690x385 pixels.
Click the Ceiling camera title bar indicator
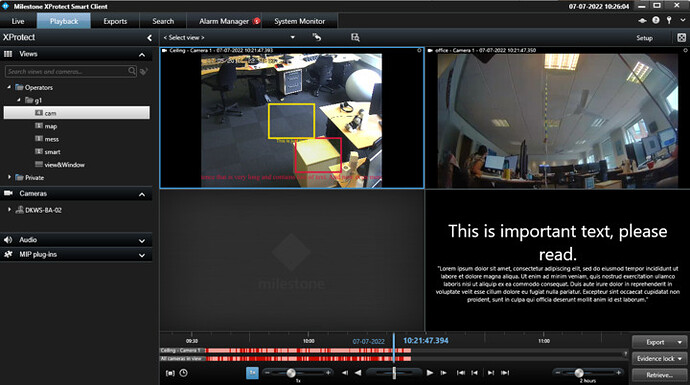[x=419, y=50]
